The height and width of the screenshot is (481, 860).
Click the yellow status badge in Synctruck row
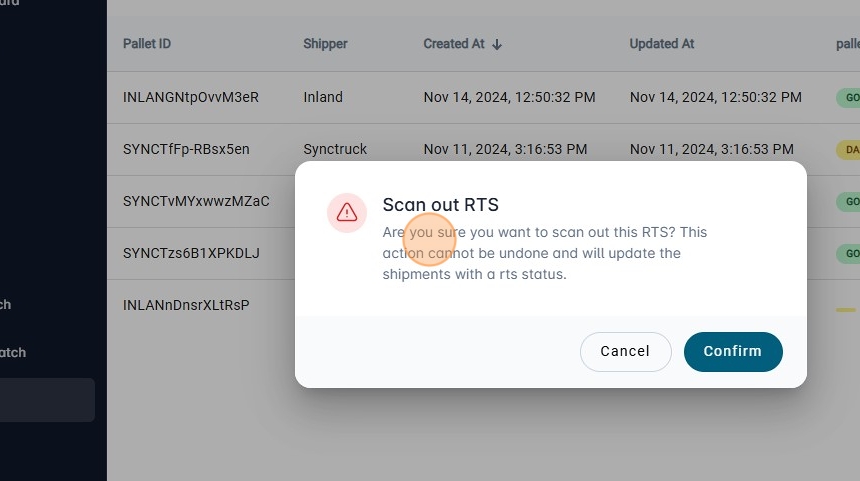tap(848, 149)
